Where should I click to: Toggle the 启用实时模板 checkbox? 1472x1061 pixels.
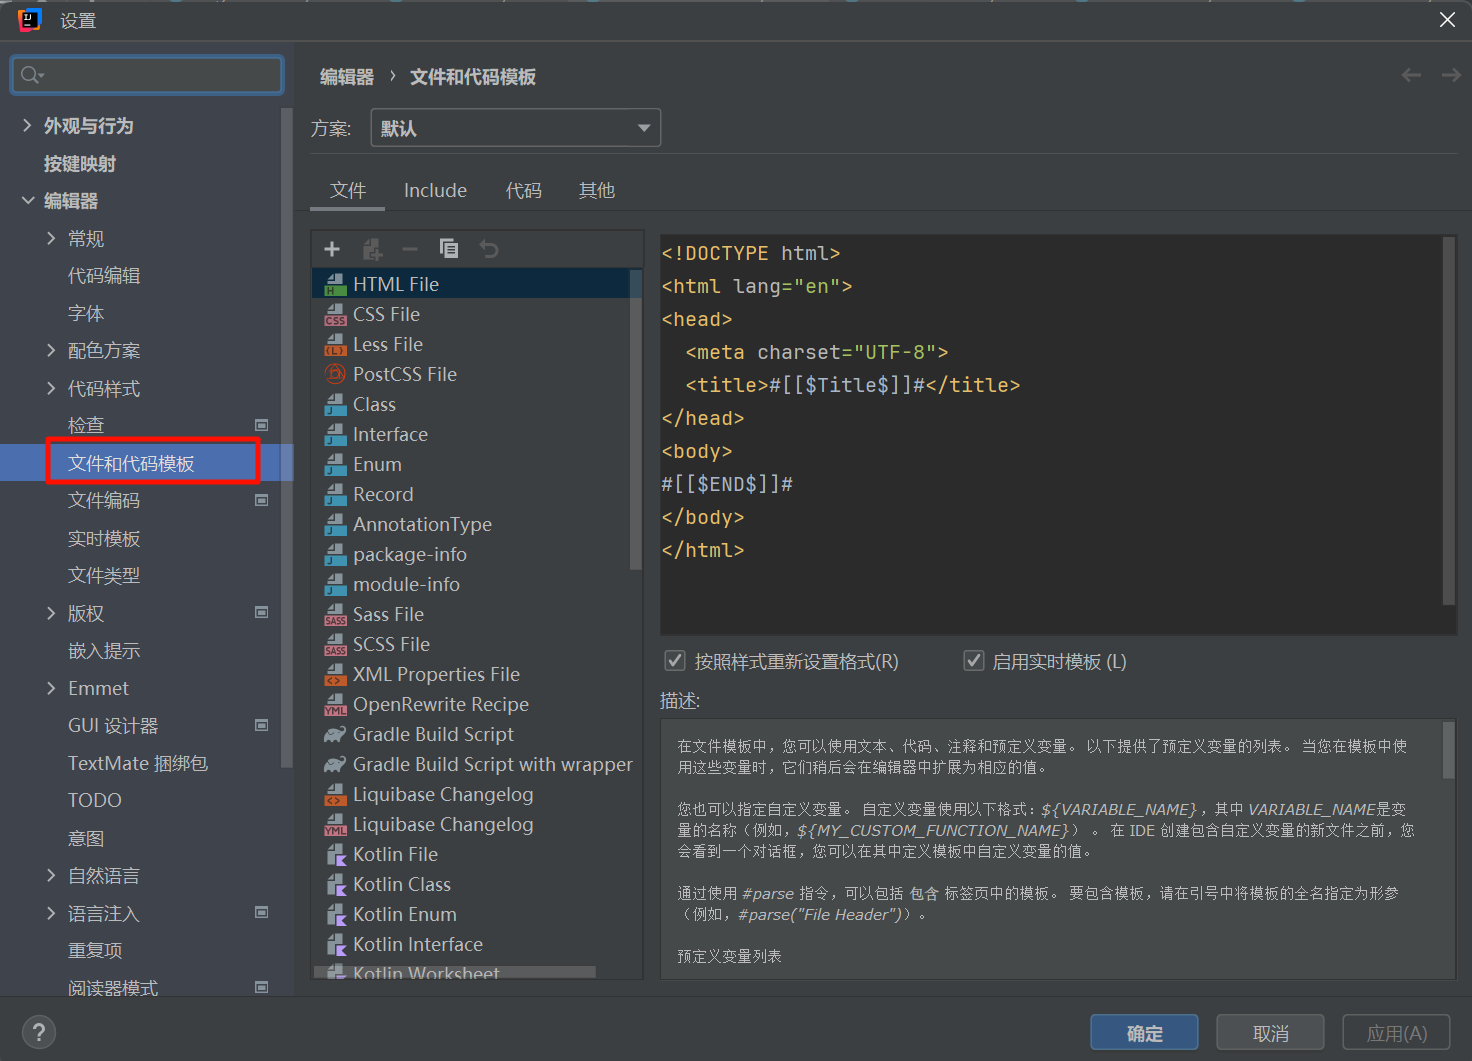click(973, 661)
